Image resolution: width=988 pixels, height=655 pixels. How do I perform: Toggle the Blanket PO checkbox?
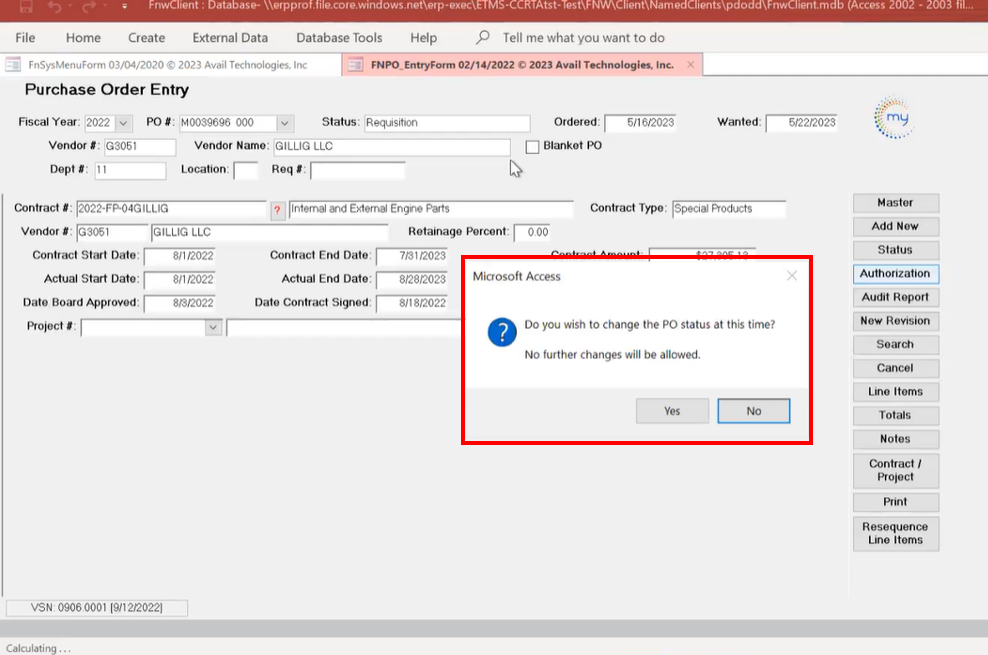[533, 146]
